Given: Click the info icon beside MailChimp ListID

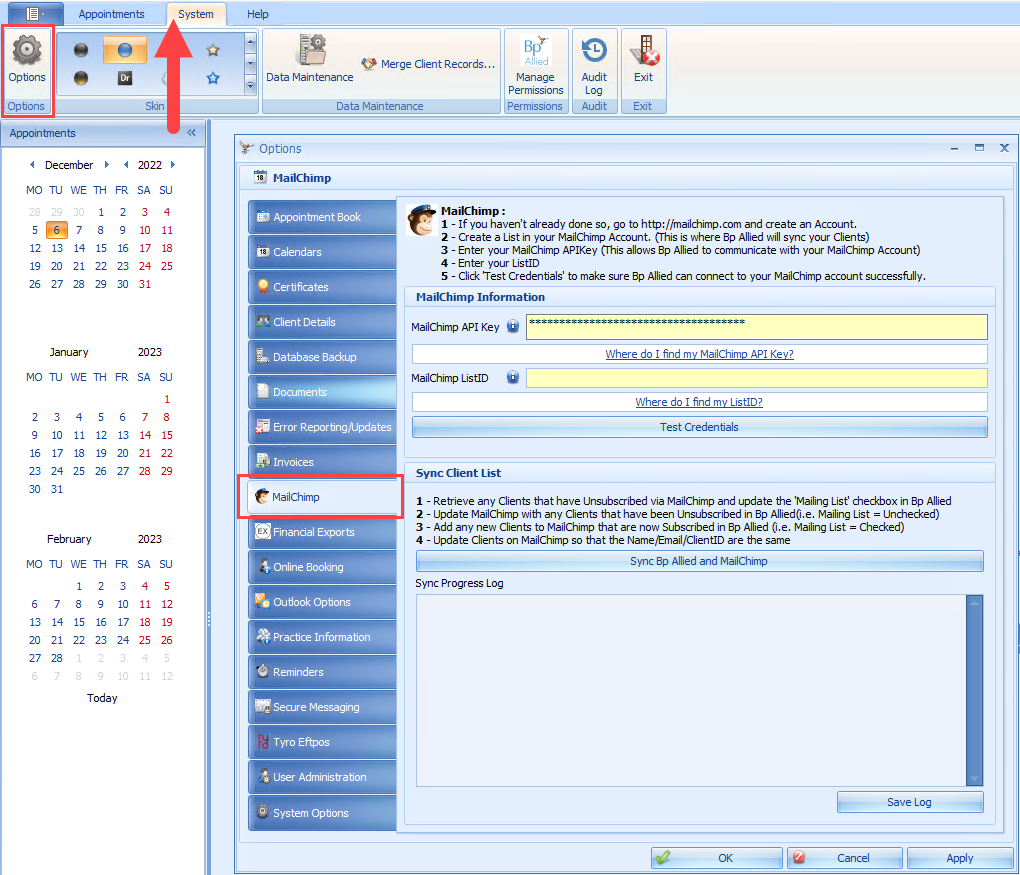Looking at the screenshot, I should coord(513,377).
